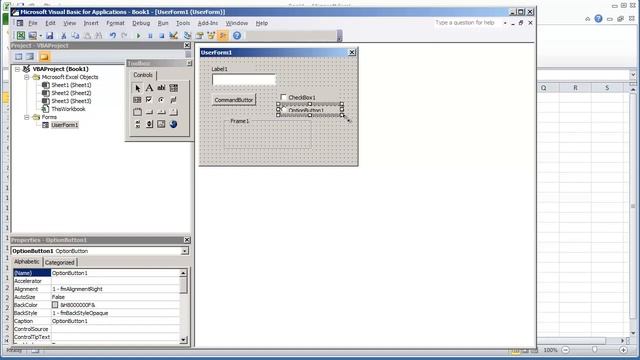Click the Caption property value OptionButton1

115,321
